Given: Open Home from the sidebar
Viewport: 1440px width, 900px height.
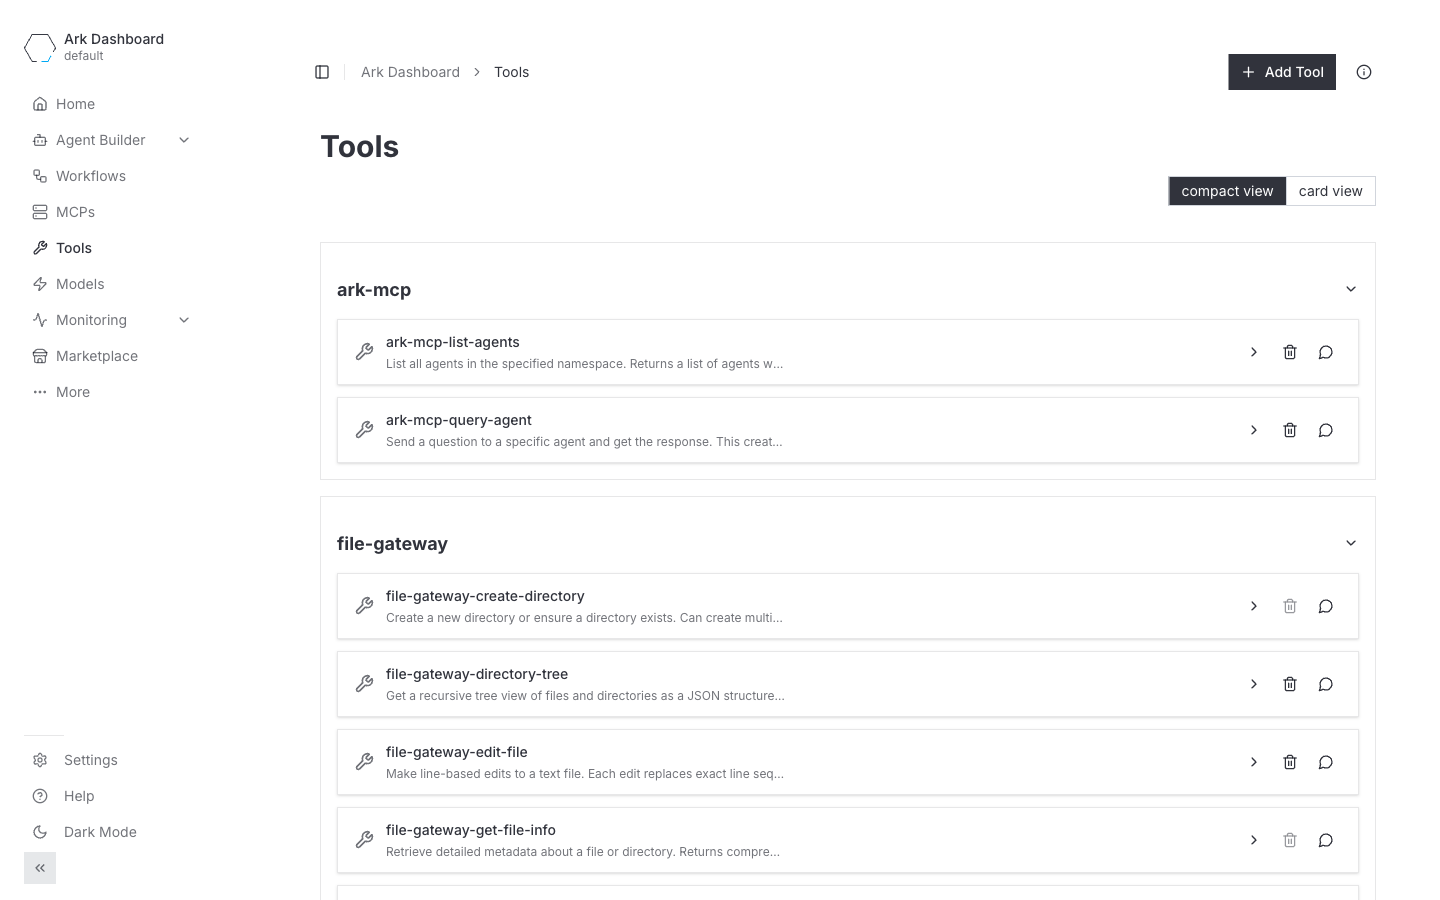Looking at the screenshot, I should tap(75, 104).
